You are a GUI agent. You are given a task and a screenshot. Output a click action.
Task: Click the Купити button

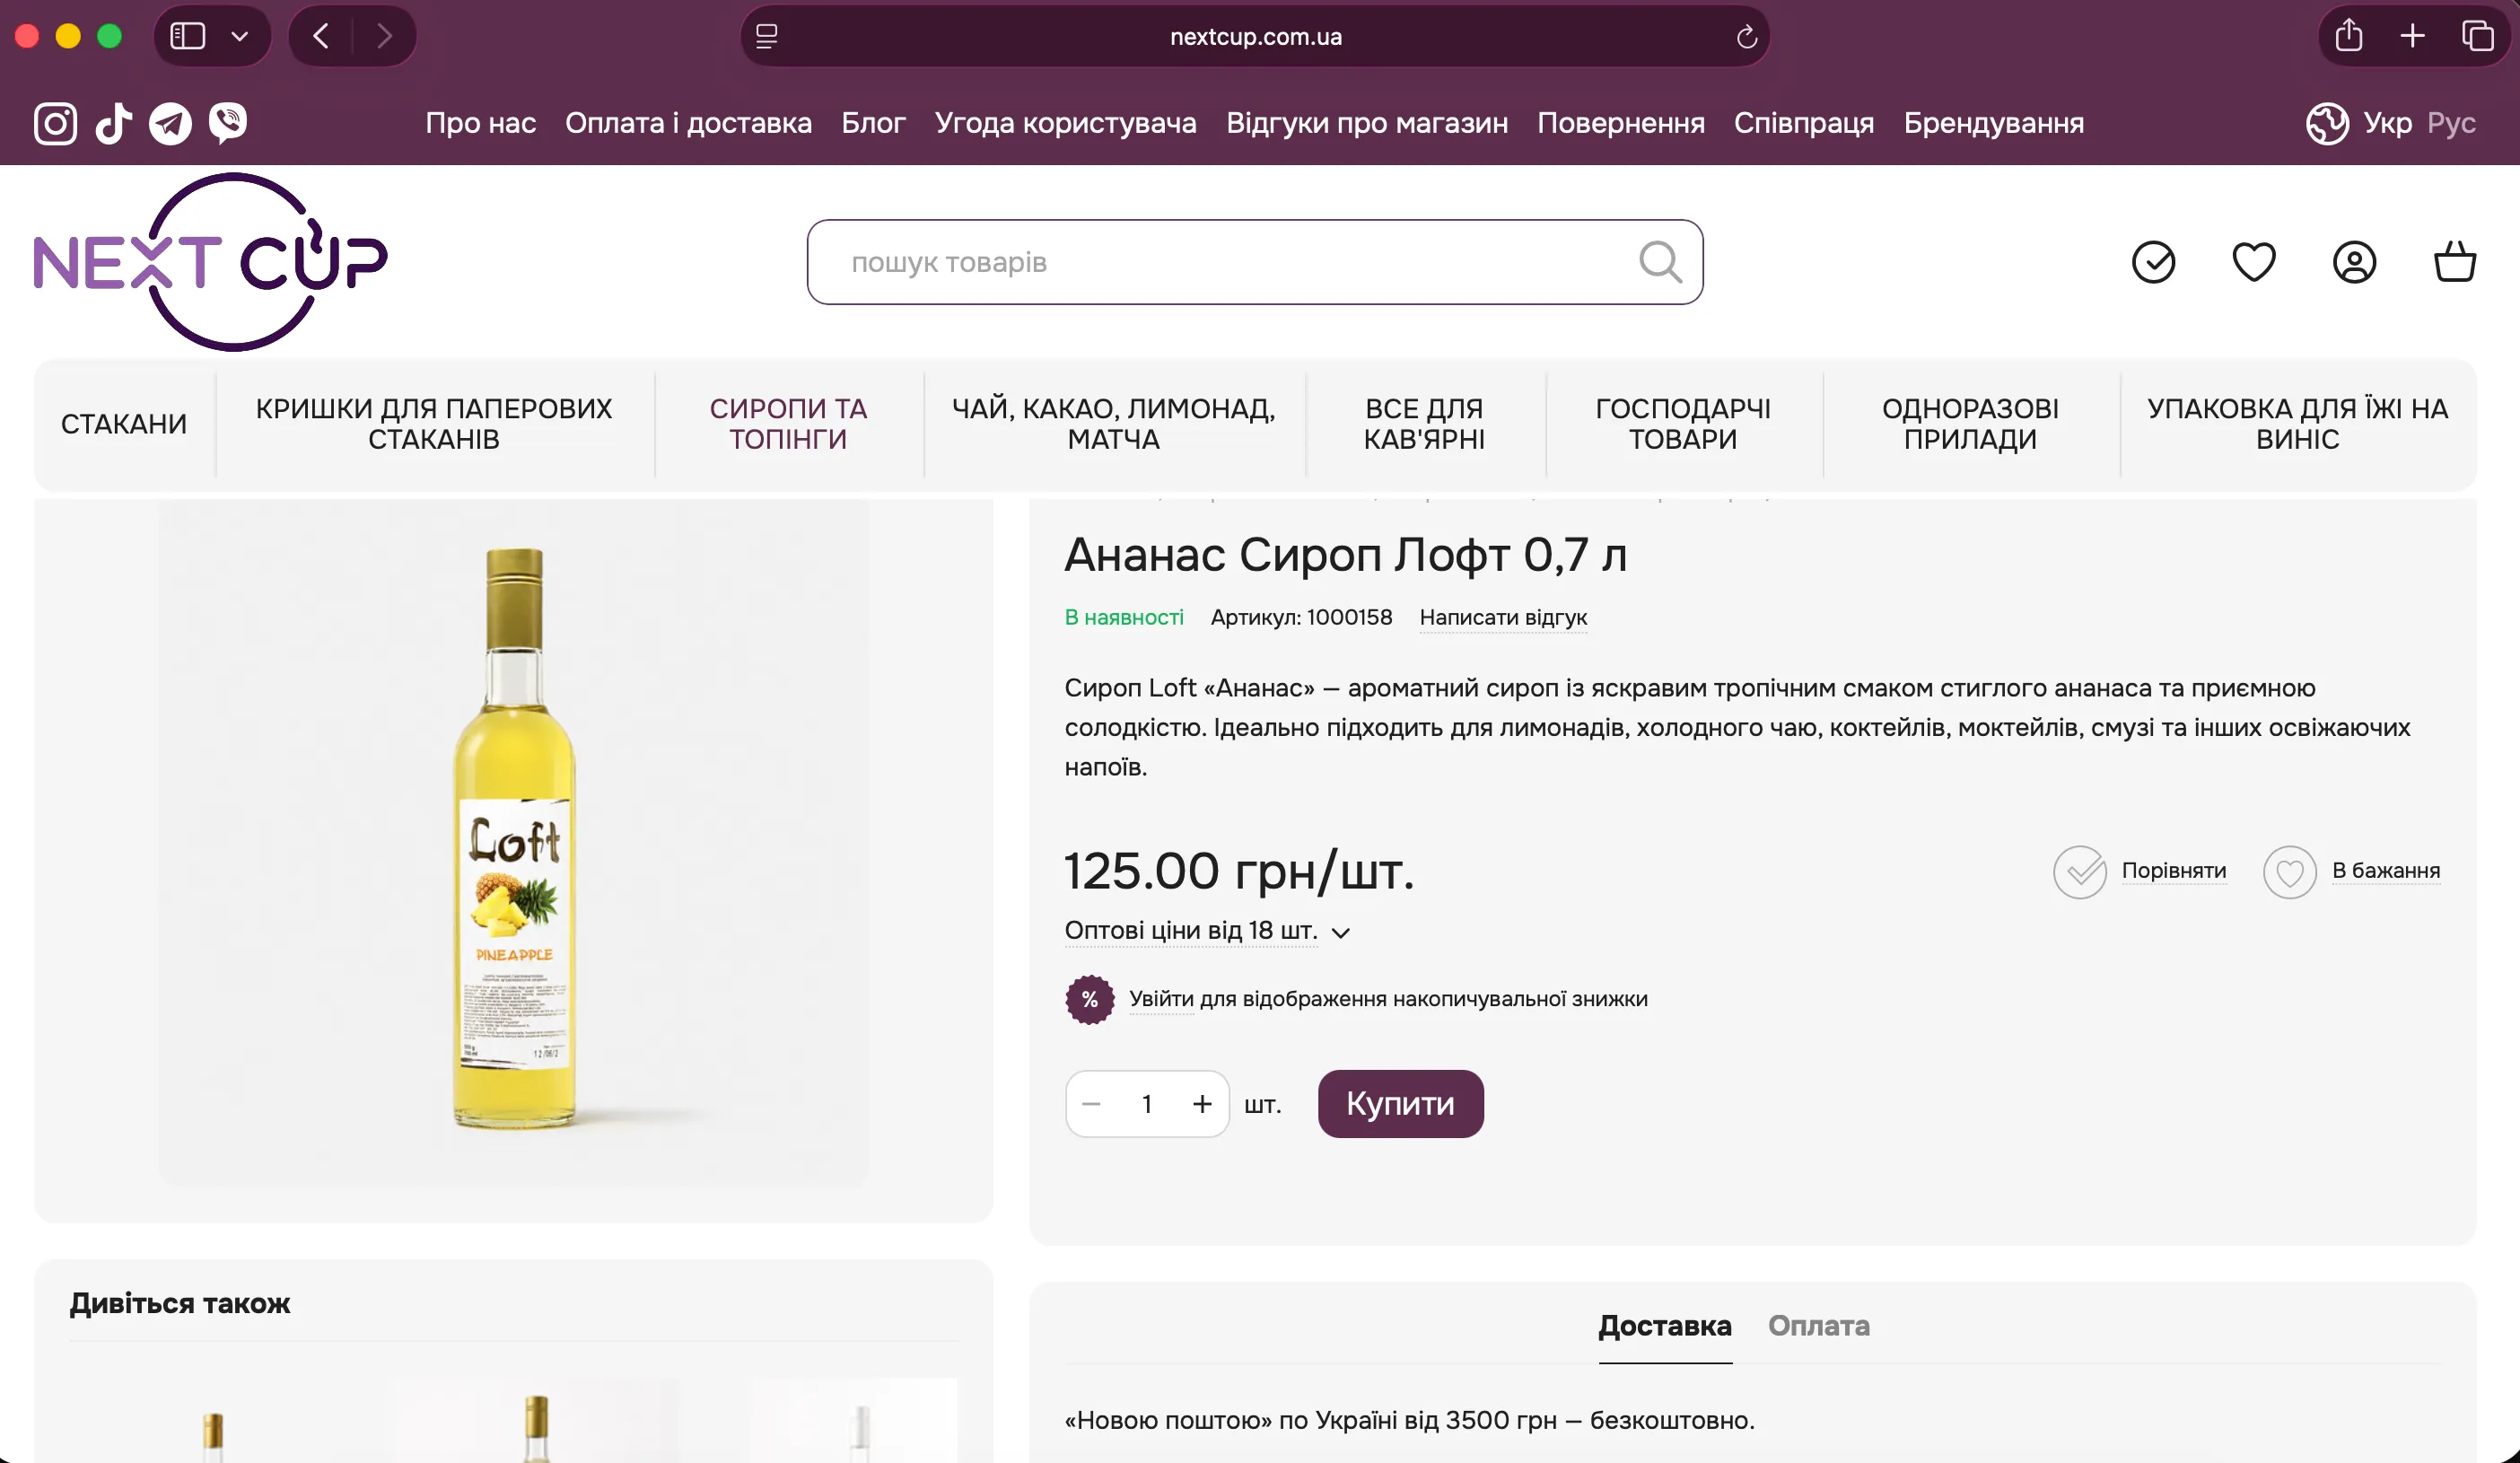point(1400,1104)
